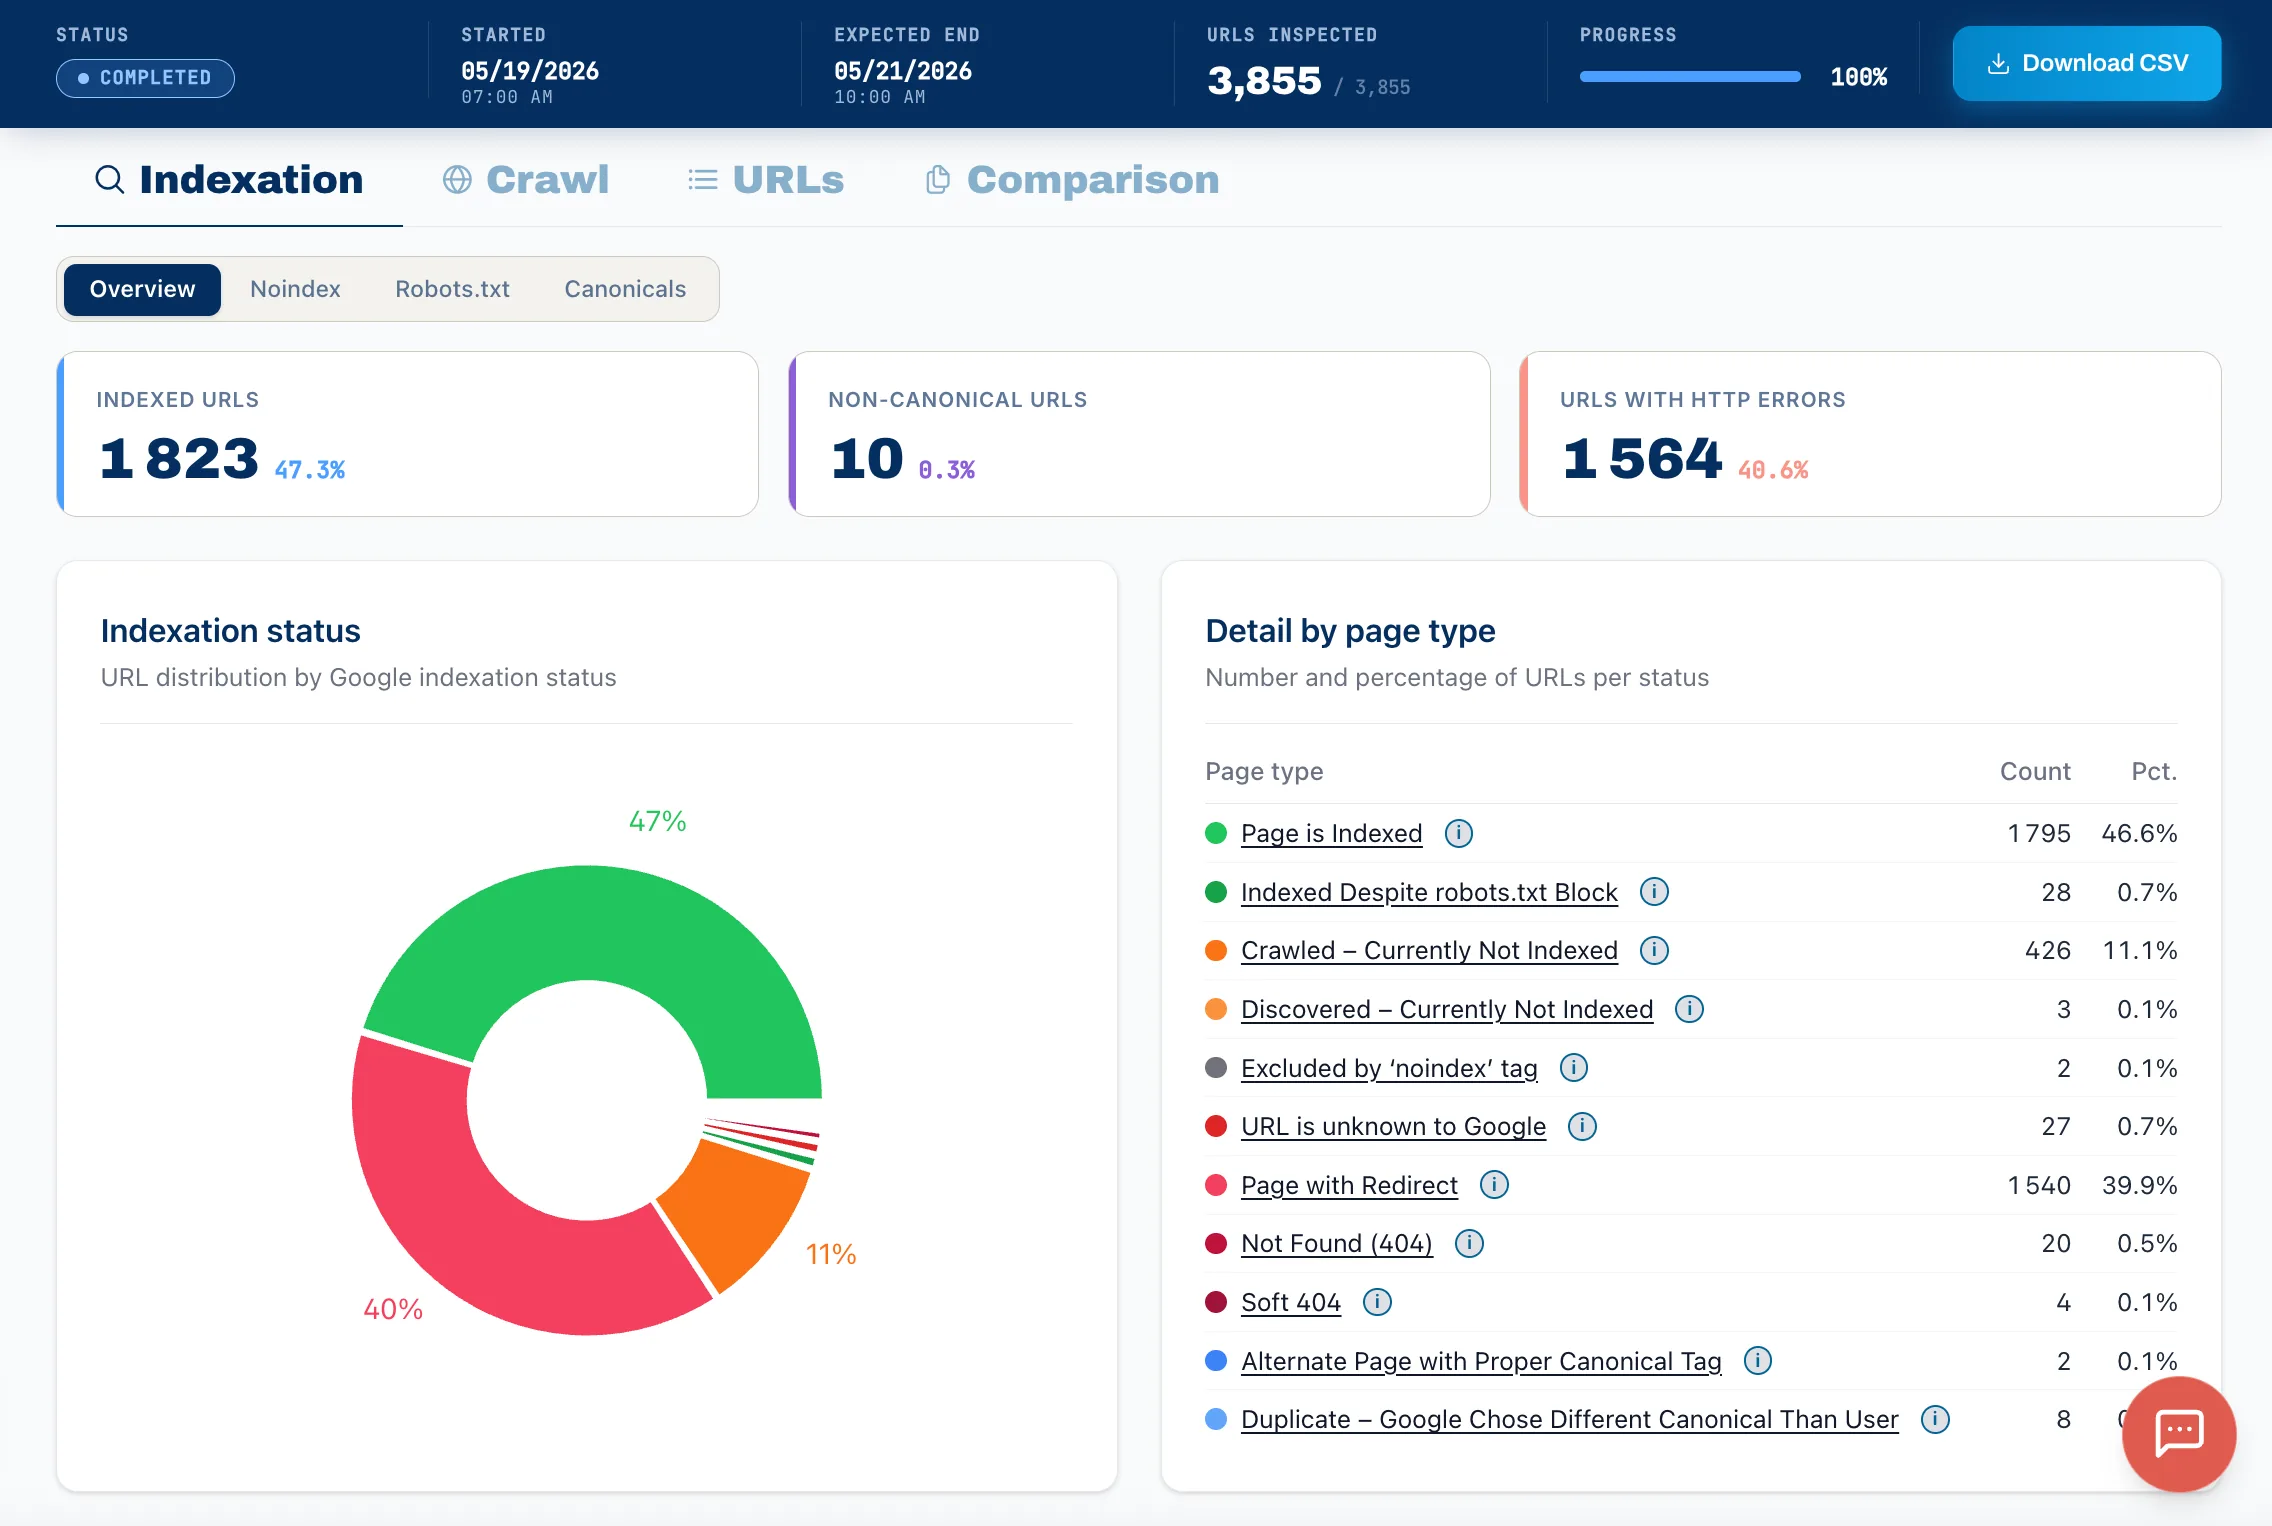
Task: Click the Page type column header
Action: pos(1264,771)
